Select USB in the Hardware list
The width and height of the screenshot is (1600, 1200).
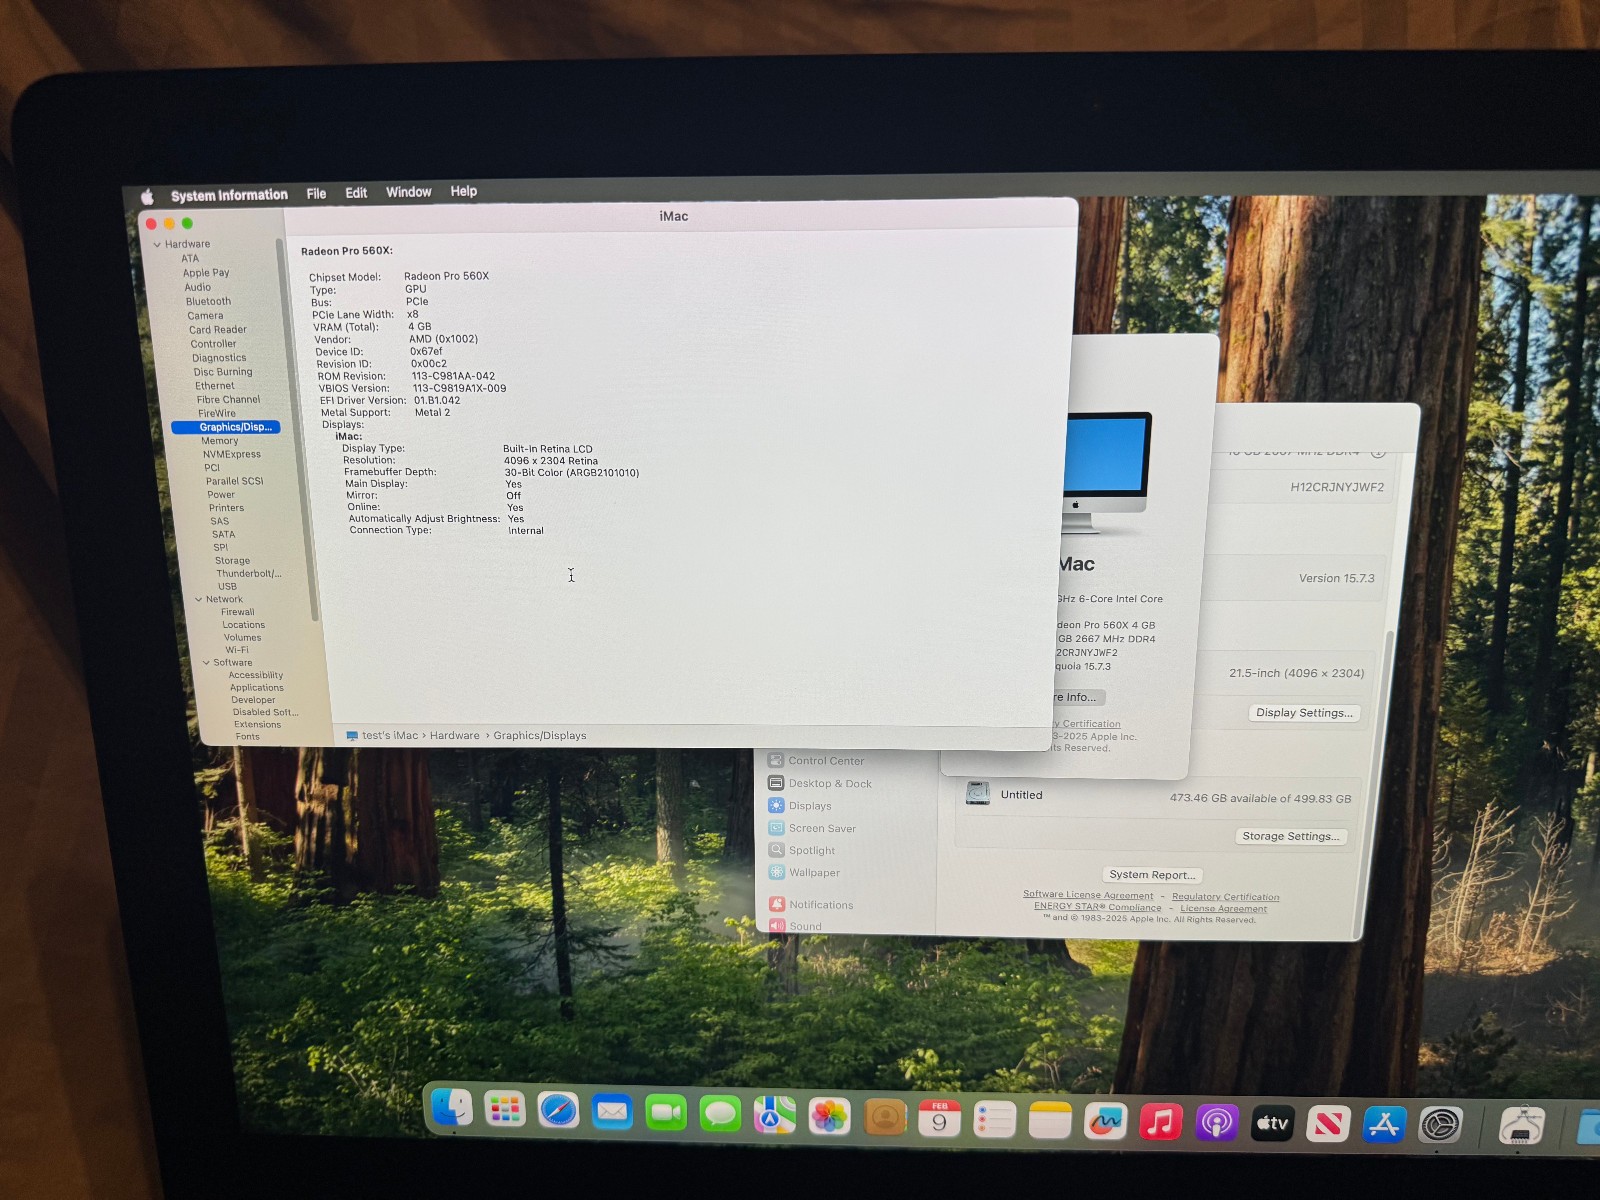(x=228, y=587)
